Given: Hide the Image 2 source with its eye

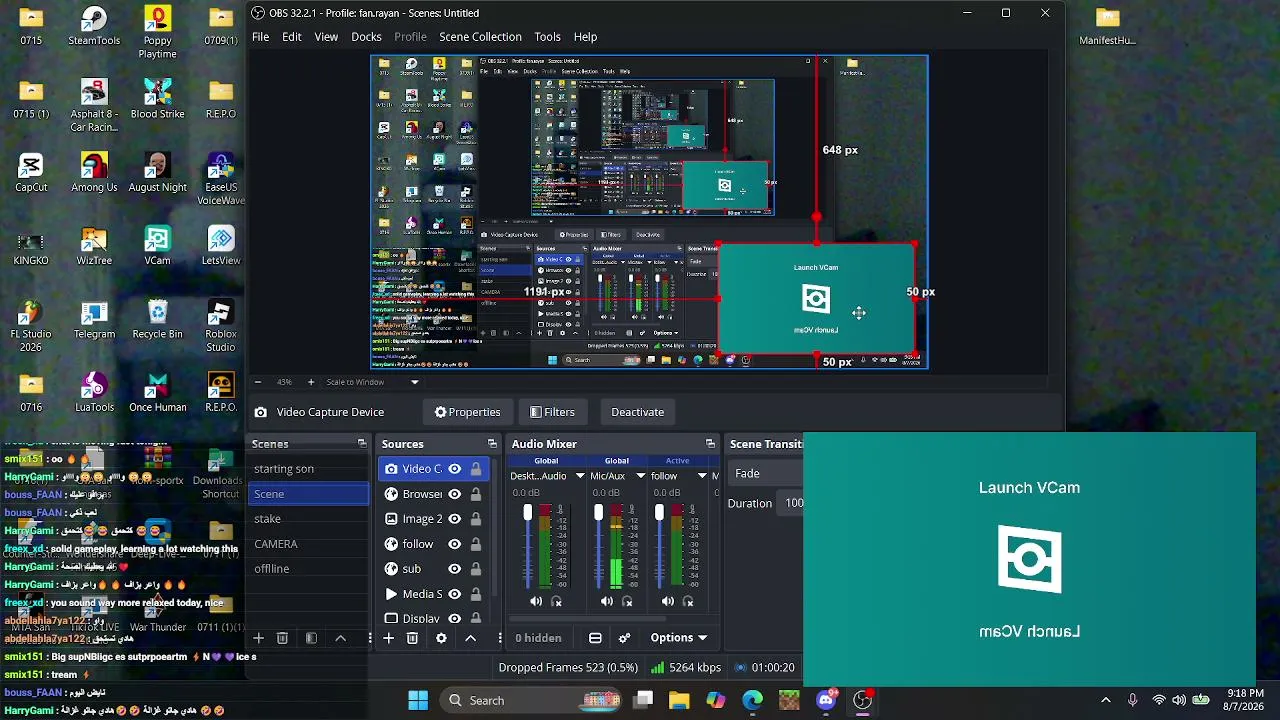Looking at the screenshot, I should coord(454,519).
